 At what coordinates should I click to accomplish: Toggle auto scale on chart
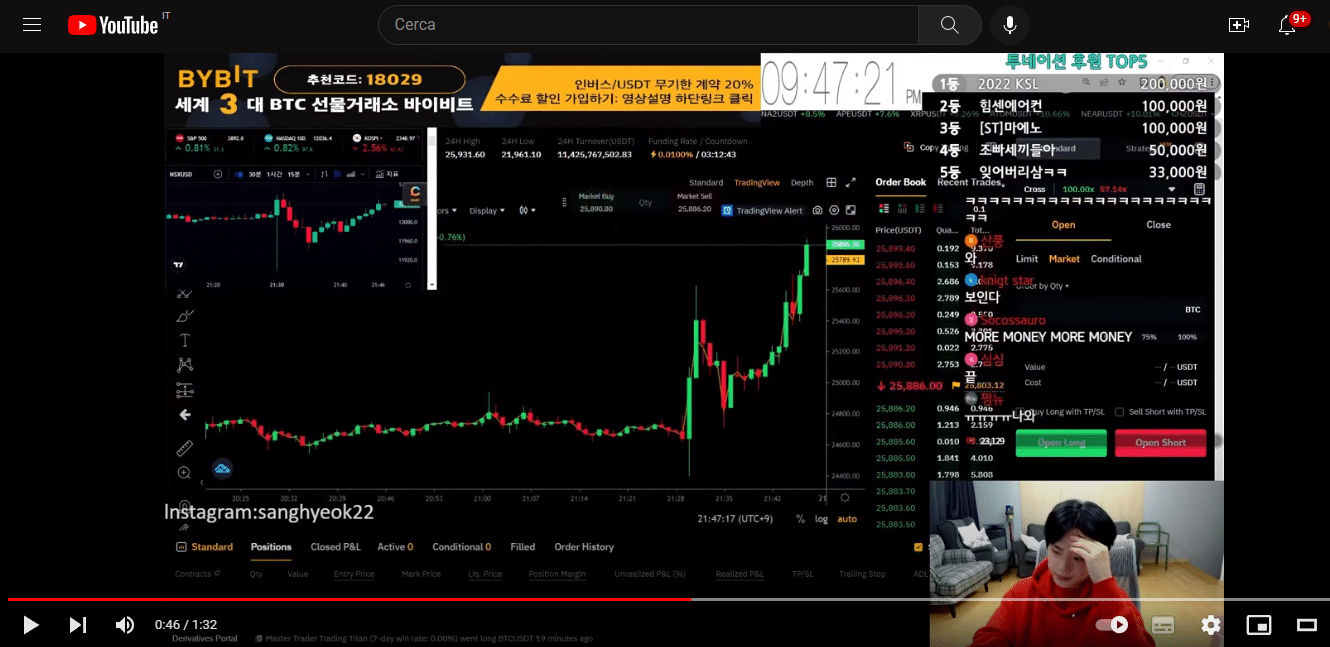(847, 519)
